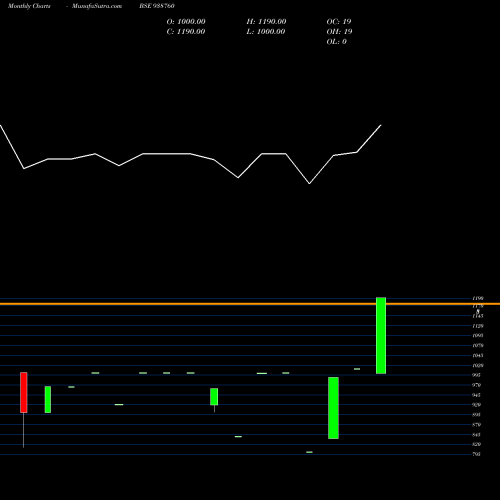This screenshot has height=500, width=500.
Task: Click the 'Monthly Charts' title text
Action: coord(29,6)
